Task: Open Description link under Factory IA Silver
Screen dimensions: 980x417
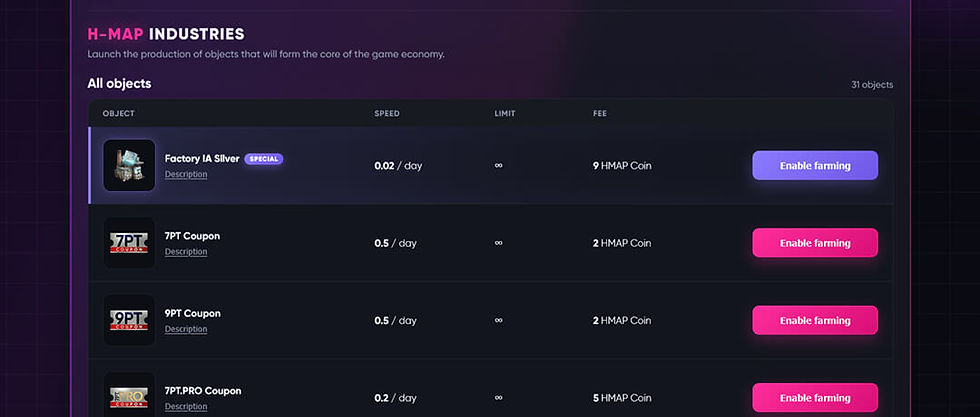Action: (186, 174)
